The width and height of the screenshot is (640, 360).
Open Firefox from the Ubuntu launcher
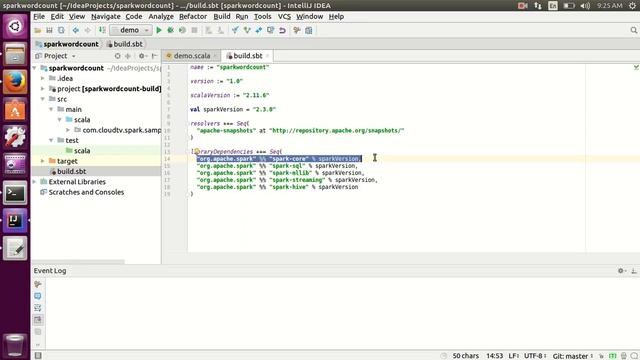click(15, 82)
